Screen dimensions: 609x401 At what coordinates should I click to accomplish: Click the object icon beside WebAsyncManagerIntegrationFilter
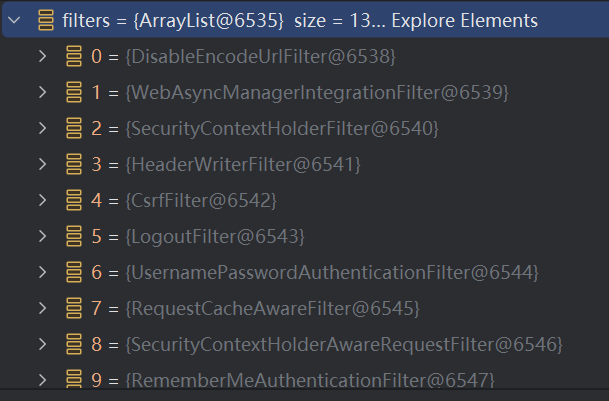[x=73, y=92]
